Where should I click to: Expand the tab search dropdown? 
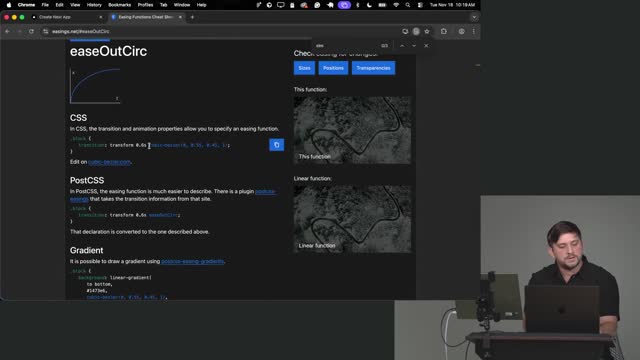[x=474, y=17]
